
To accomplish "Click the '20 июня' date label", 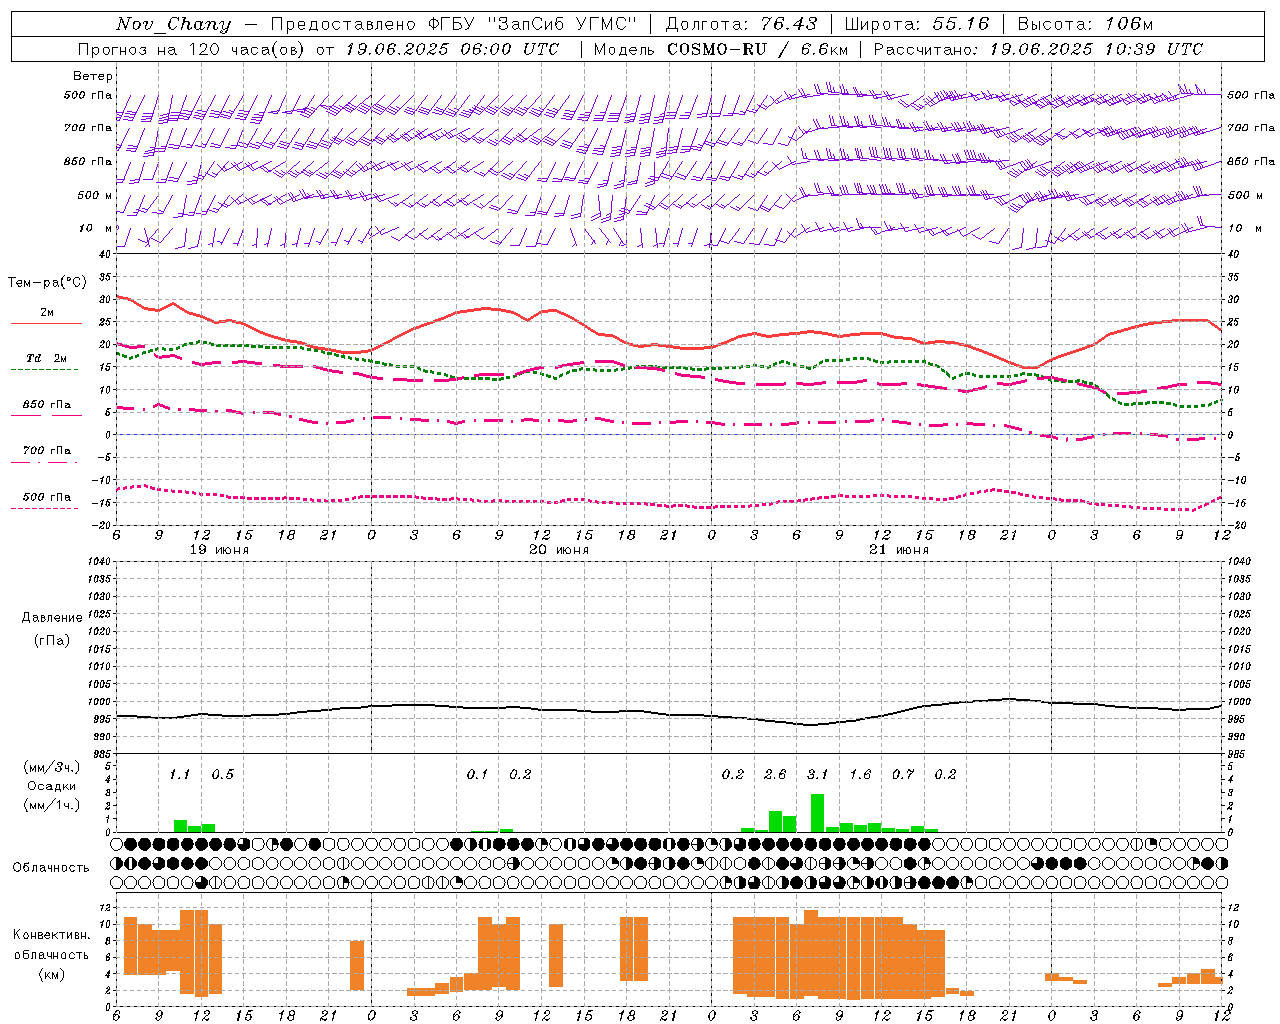I will [559, 550].
